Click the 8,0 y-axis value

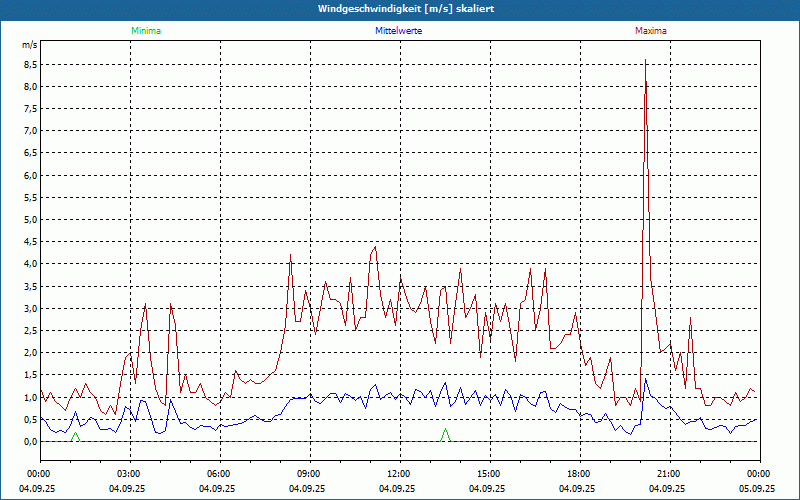[x=30, y=86]
